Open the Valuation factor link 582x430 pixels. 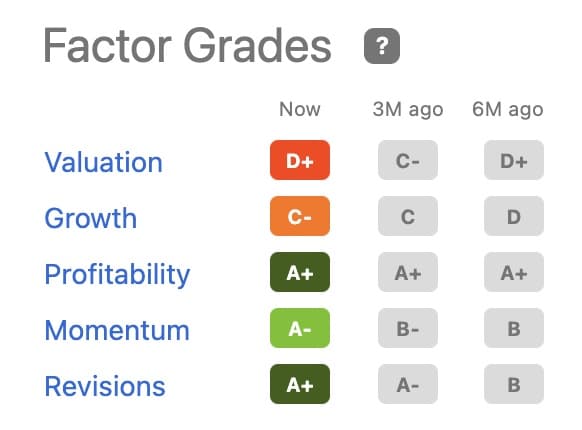104,162
